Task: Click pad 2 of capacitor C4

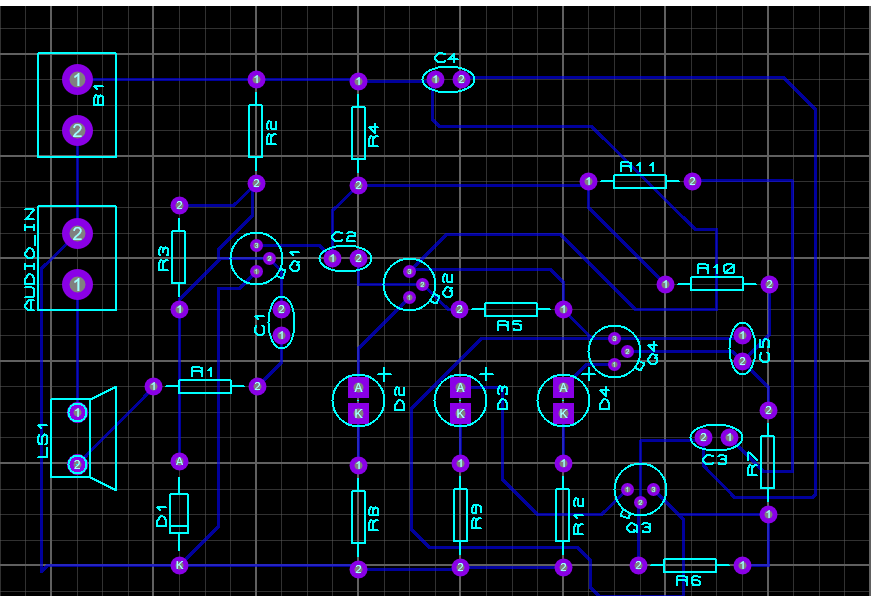Action: [461, 79]
